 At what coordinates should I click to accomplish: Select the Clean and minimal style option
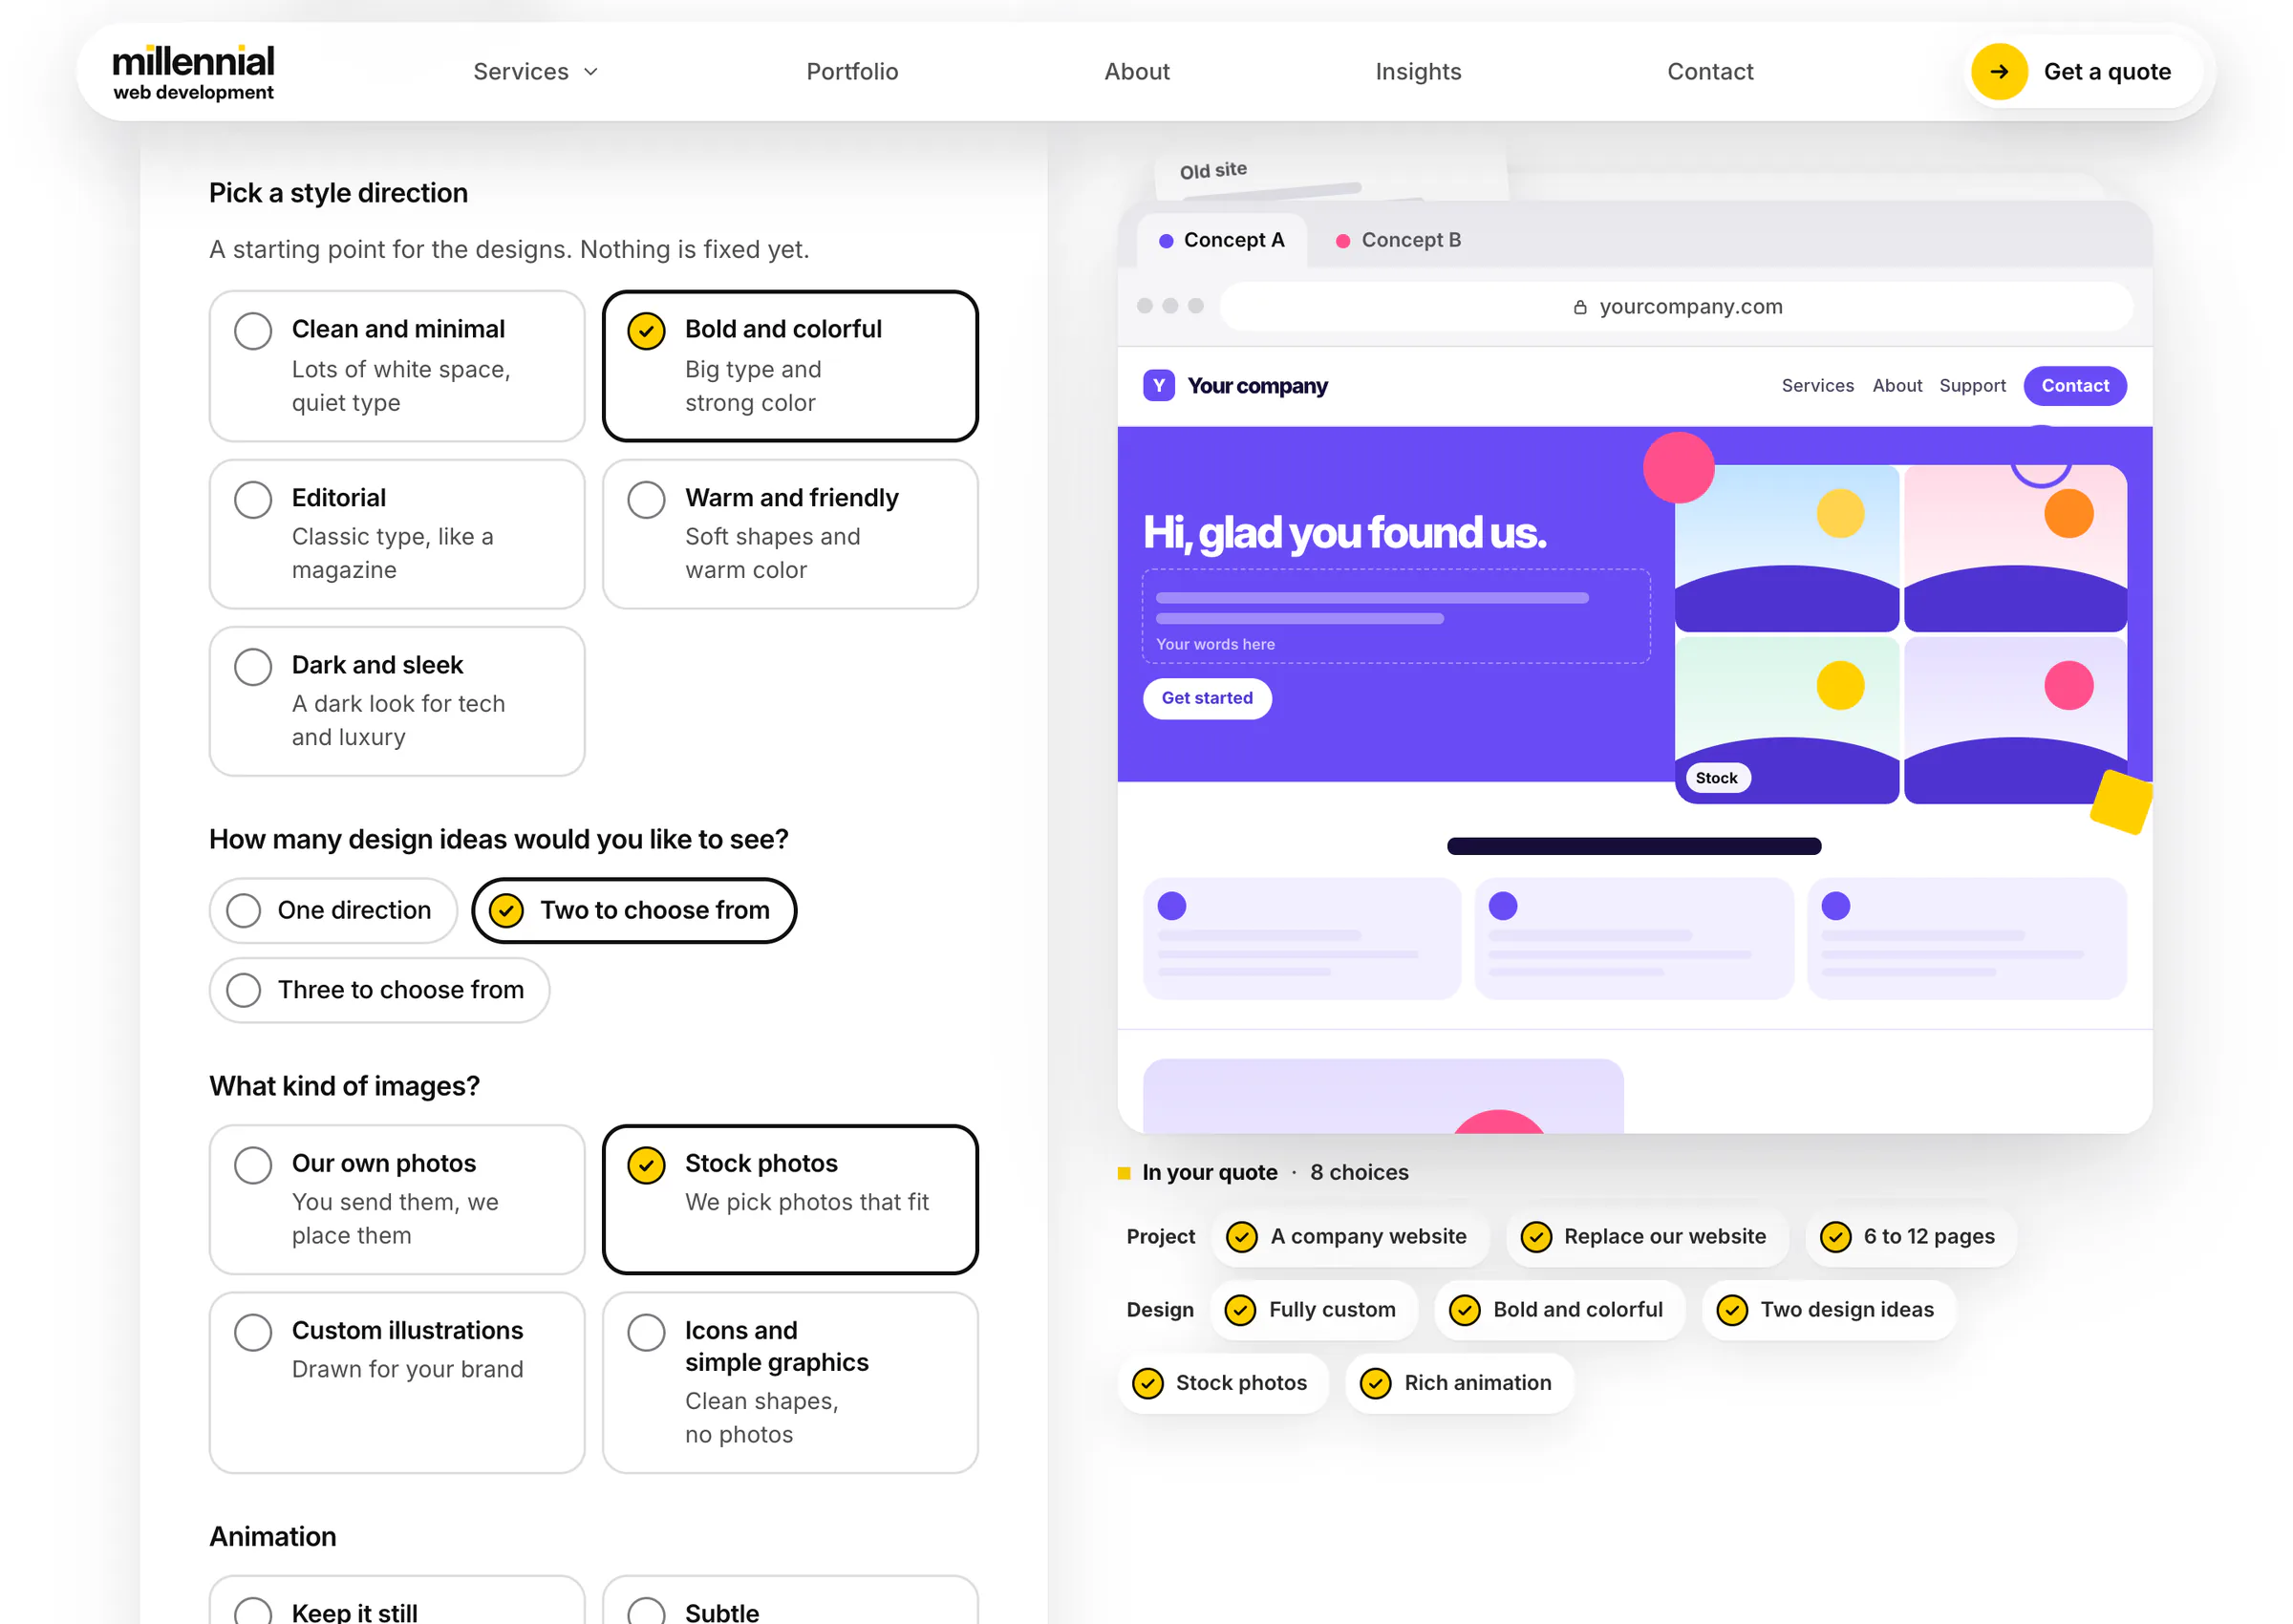397,366
